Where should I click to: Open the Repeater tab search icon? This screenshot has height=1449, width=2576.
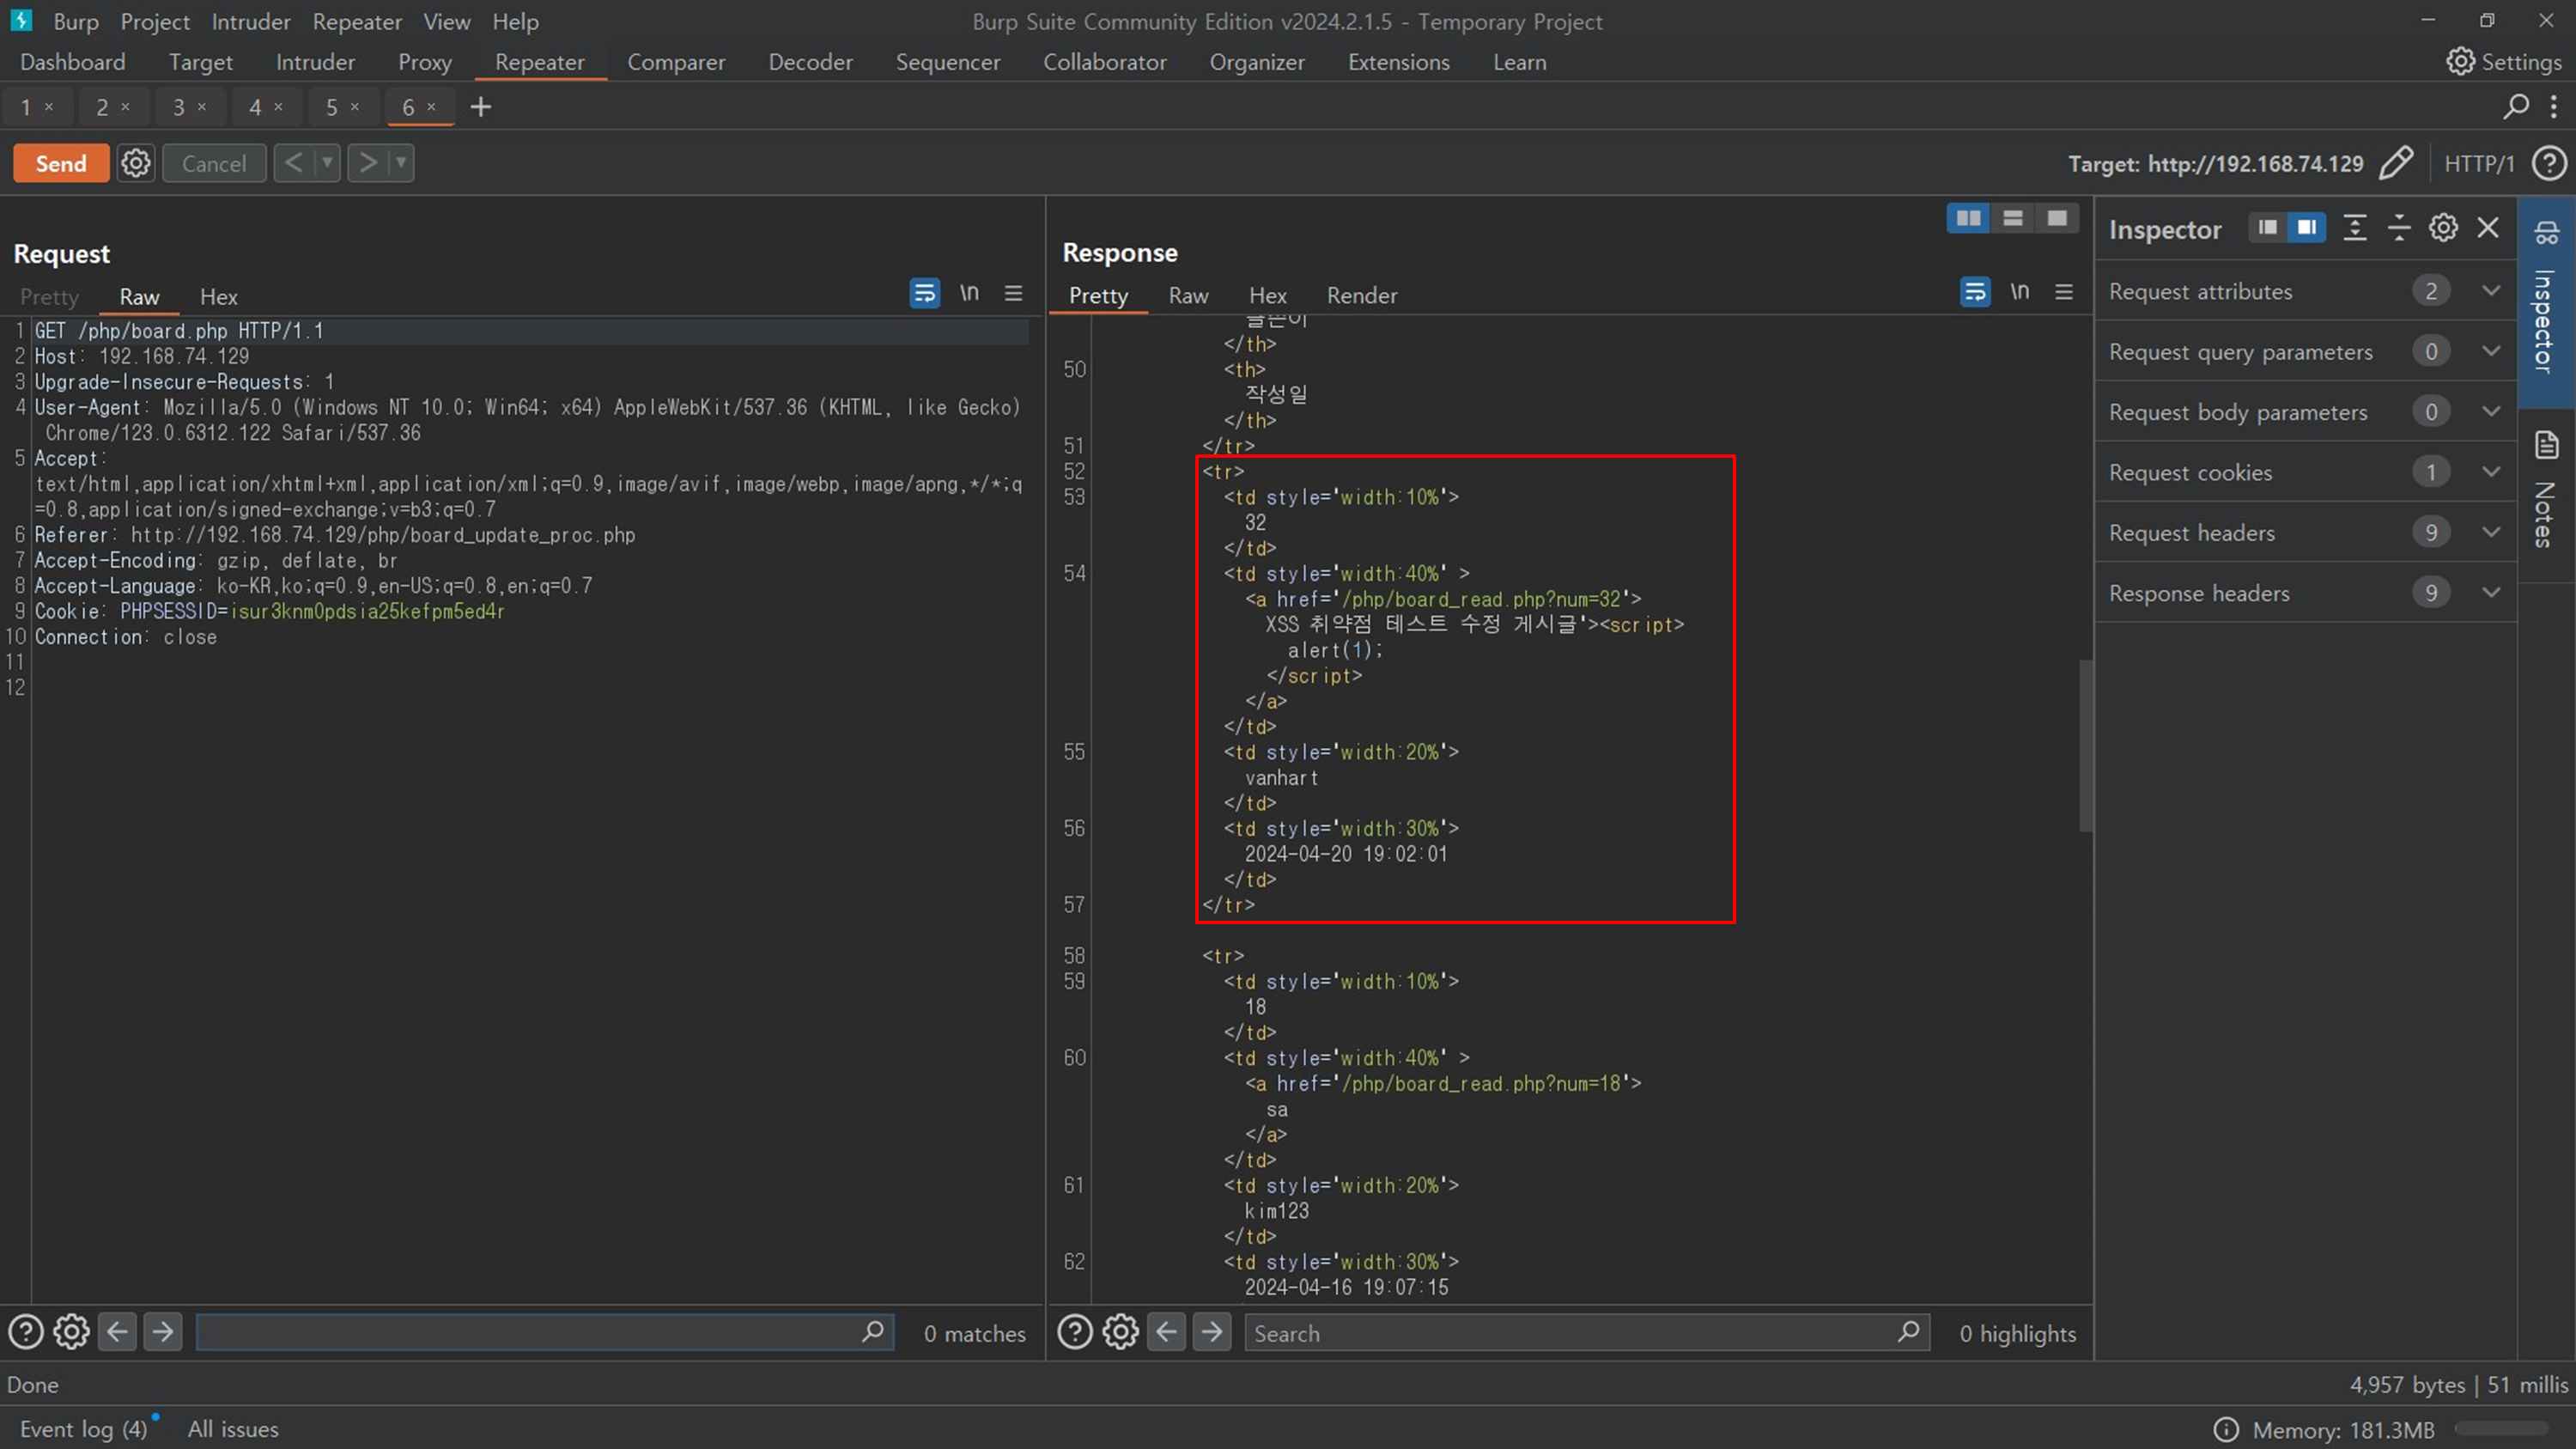2516,106
